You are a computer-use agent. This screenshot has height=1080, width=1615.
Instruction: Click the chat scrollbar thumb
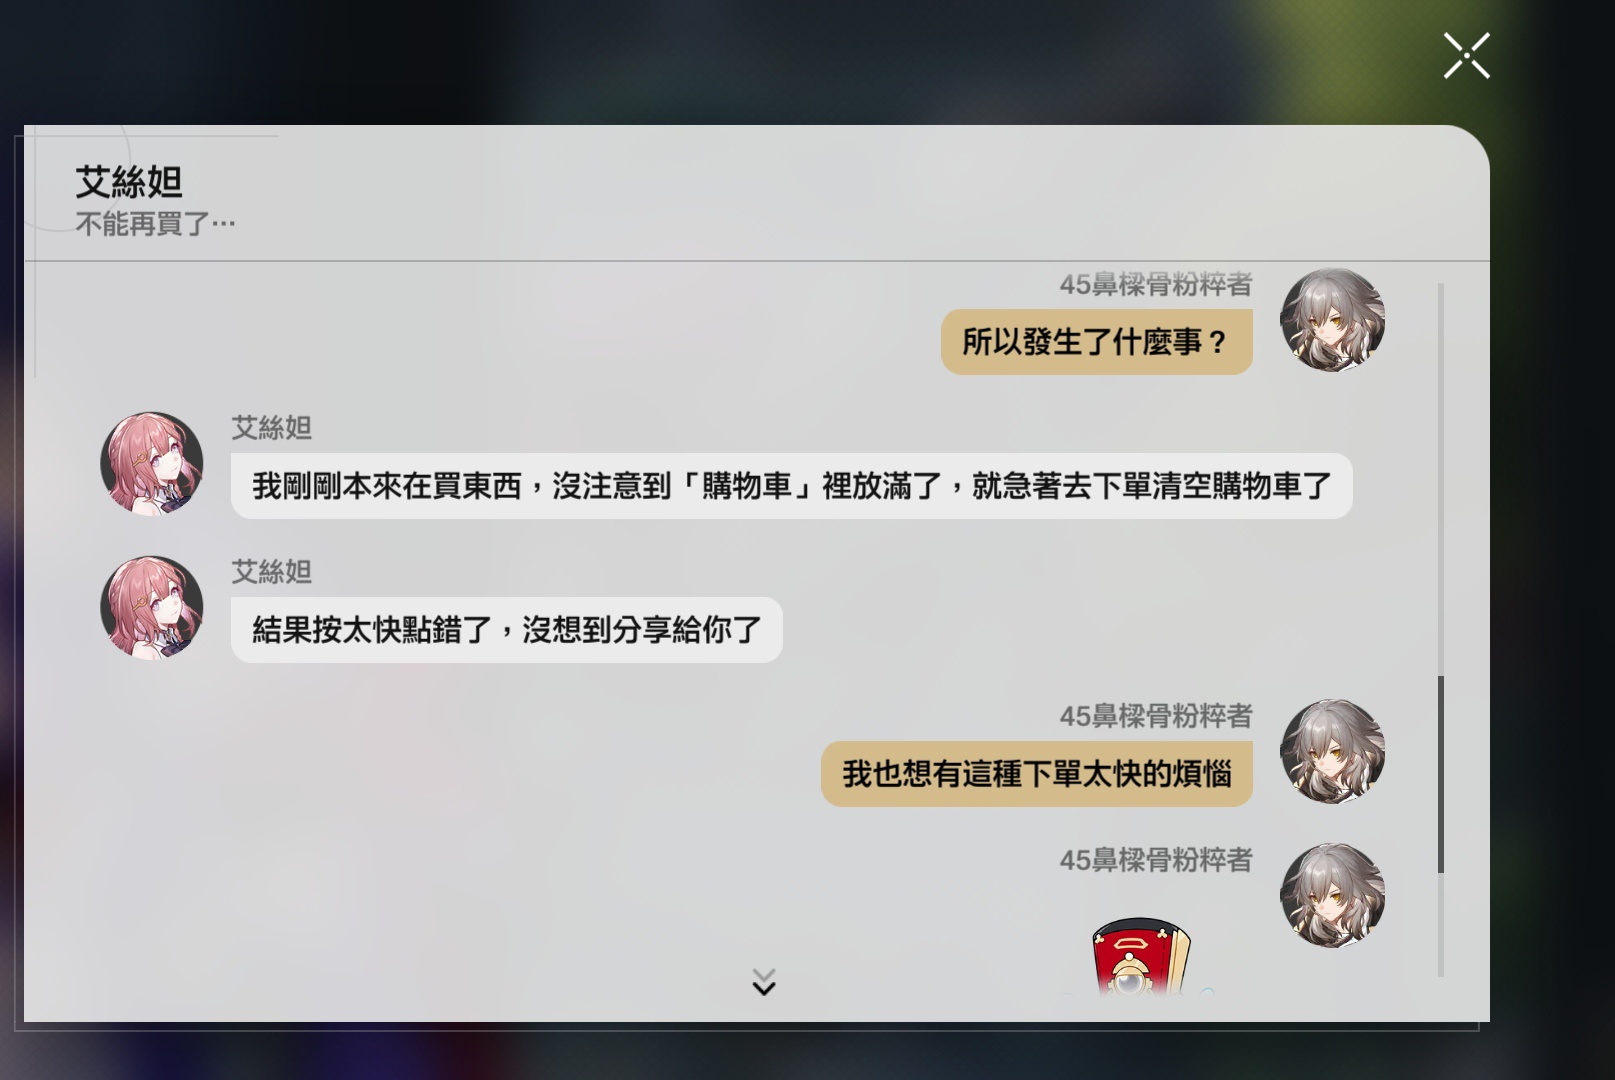coord(1441,774)
